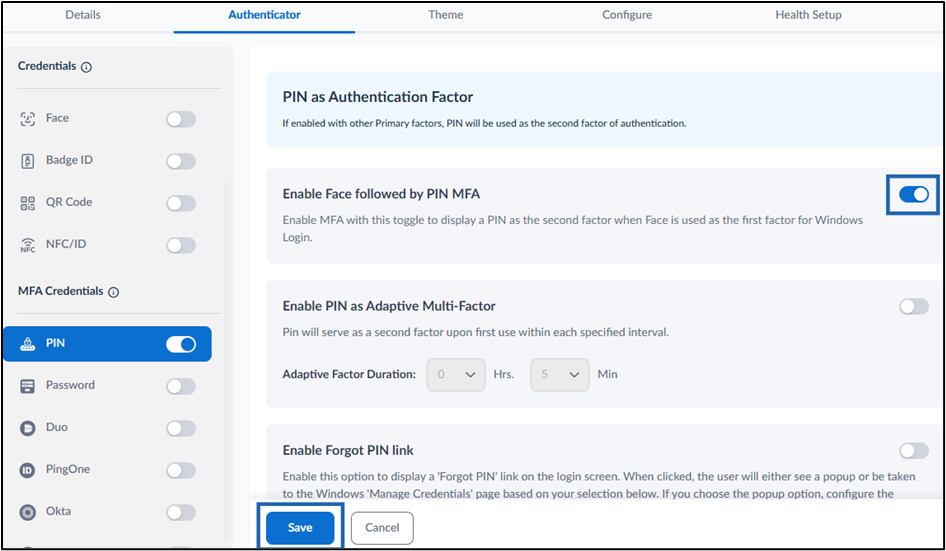The image size is (946, 551).
Task: Enable the PingOne toggle
Action: point(181,471)
